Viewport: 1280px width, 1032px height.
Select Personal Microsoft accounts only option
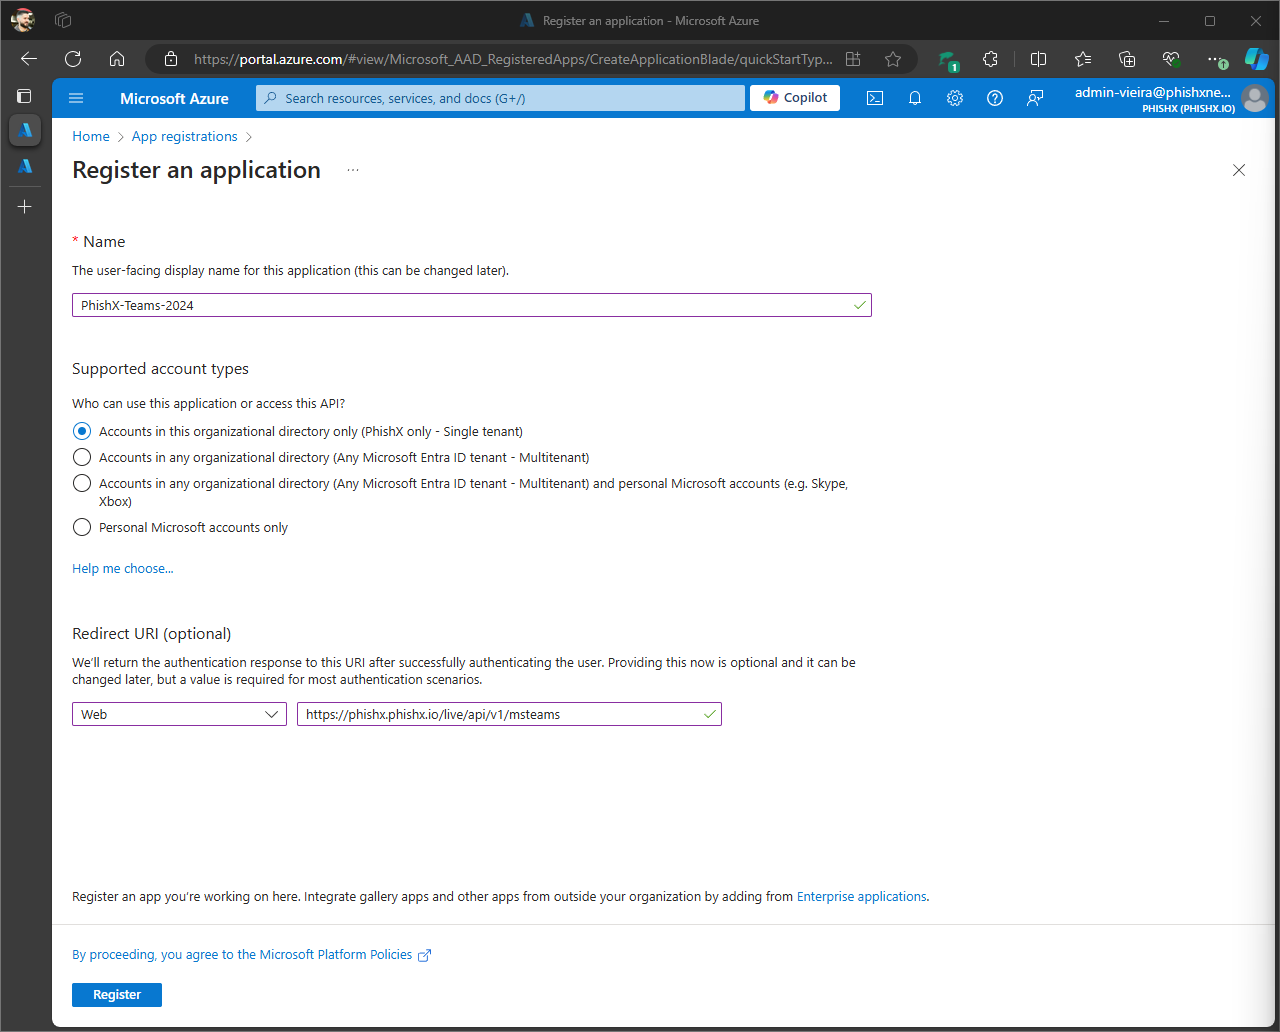(82, 527)
